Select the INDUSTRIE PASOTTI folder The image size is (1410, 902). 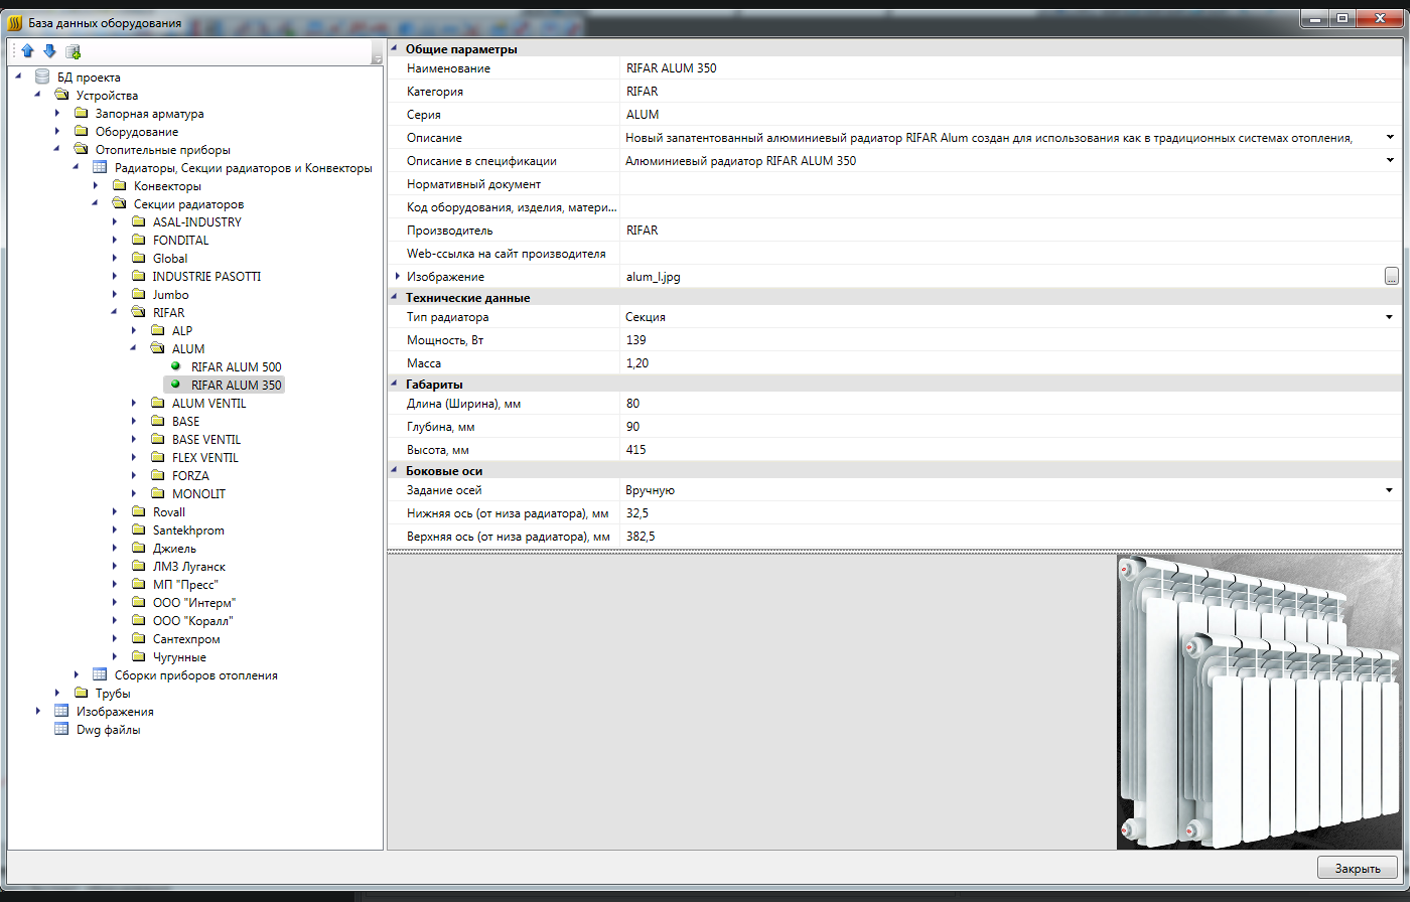point(206,276)
